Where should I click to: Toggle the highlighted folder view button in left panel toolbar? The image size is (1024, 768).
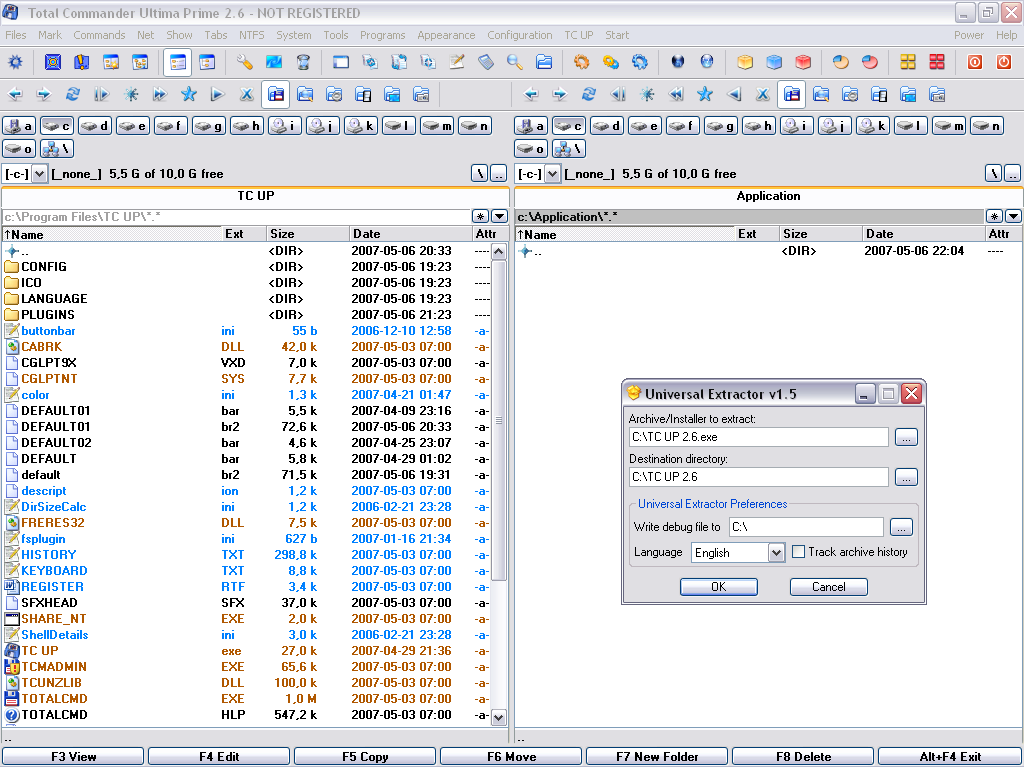pos(276,95)
